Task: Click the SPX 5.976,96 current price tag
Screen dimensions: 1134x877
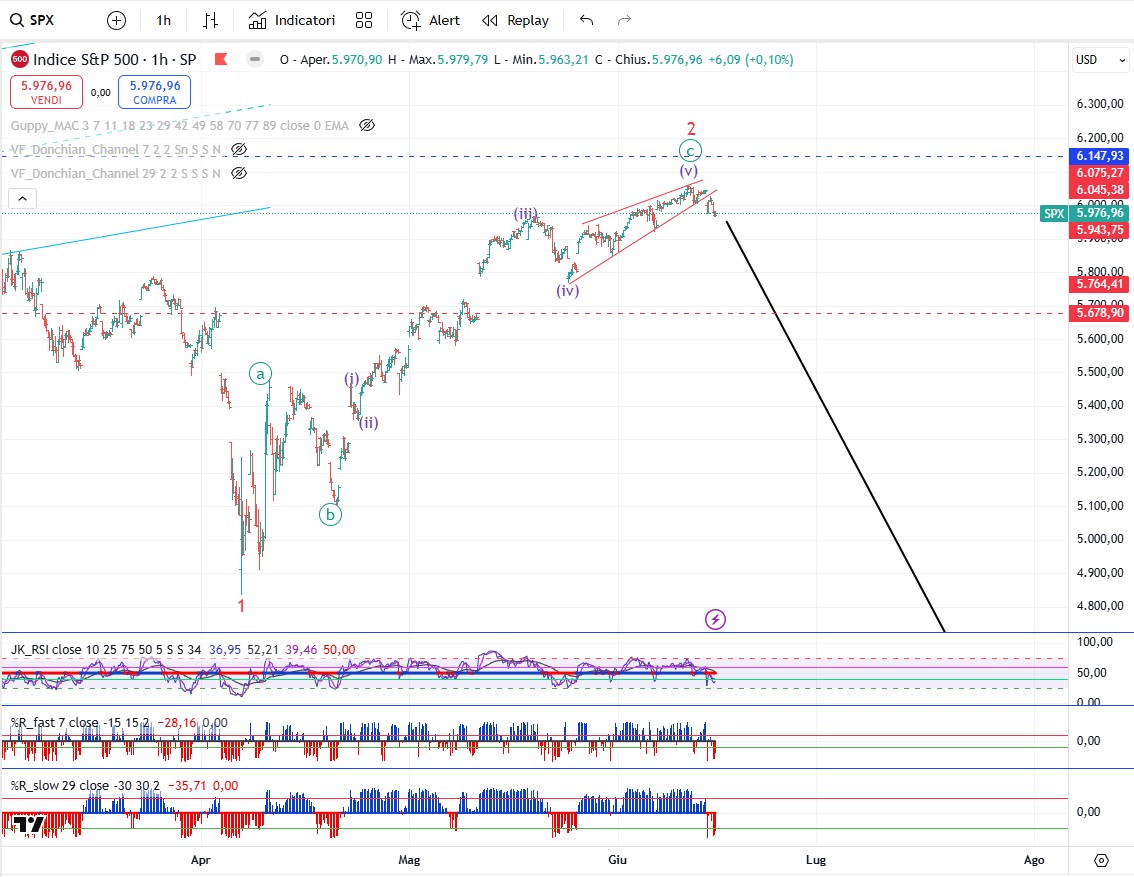Action: pyautogui.click(x=1084, y=213)
